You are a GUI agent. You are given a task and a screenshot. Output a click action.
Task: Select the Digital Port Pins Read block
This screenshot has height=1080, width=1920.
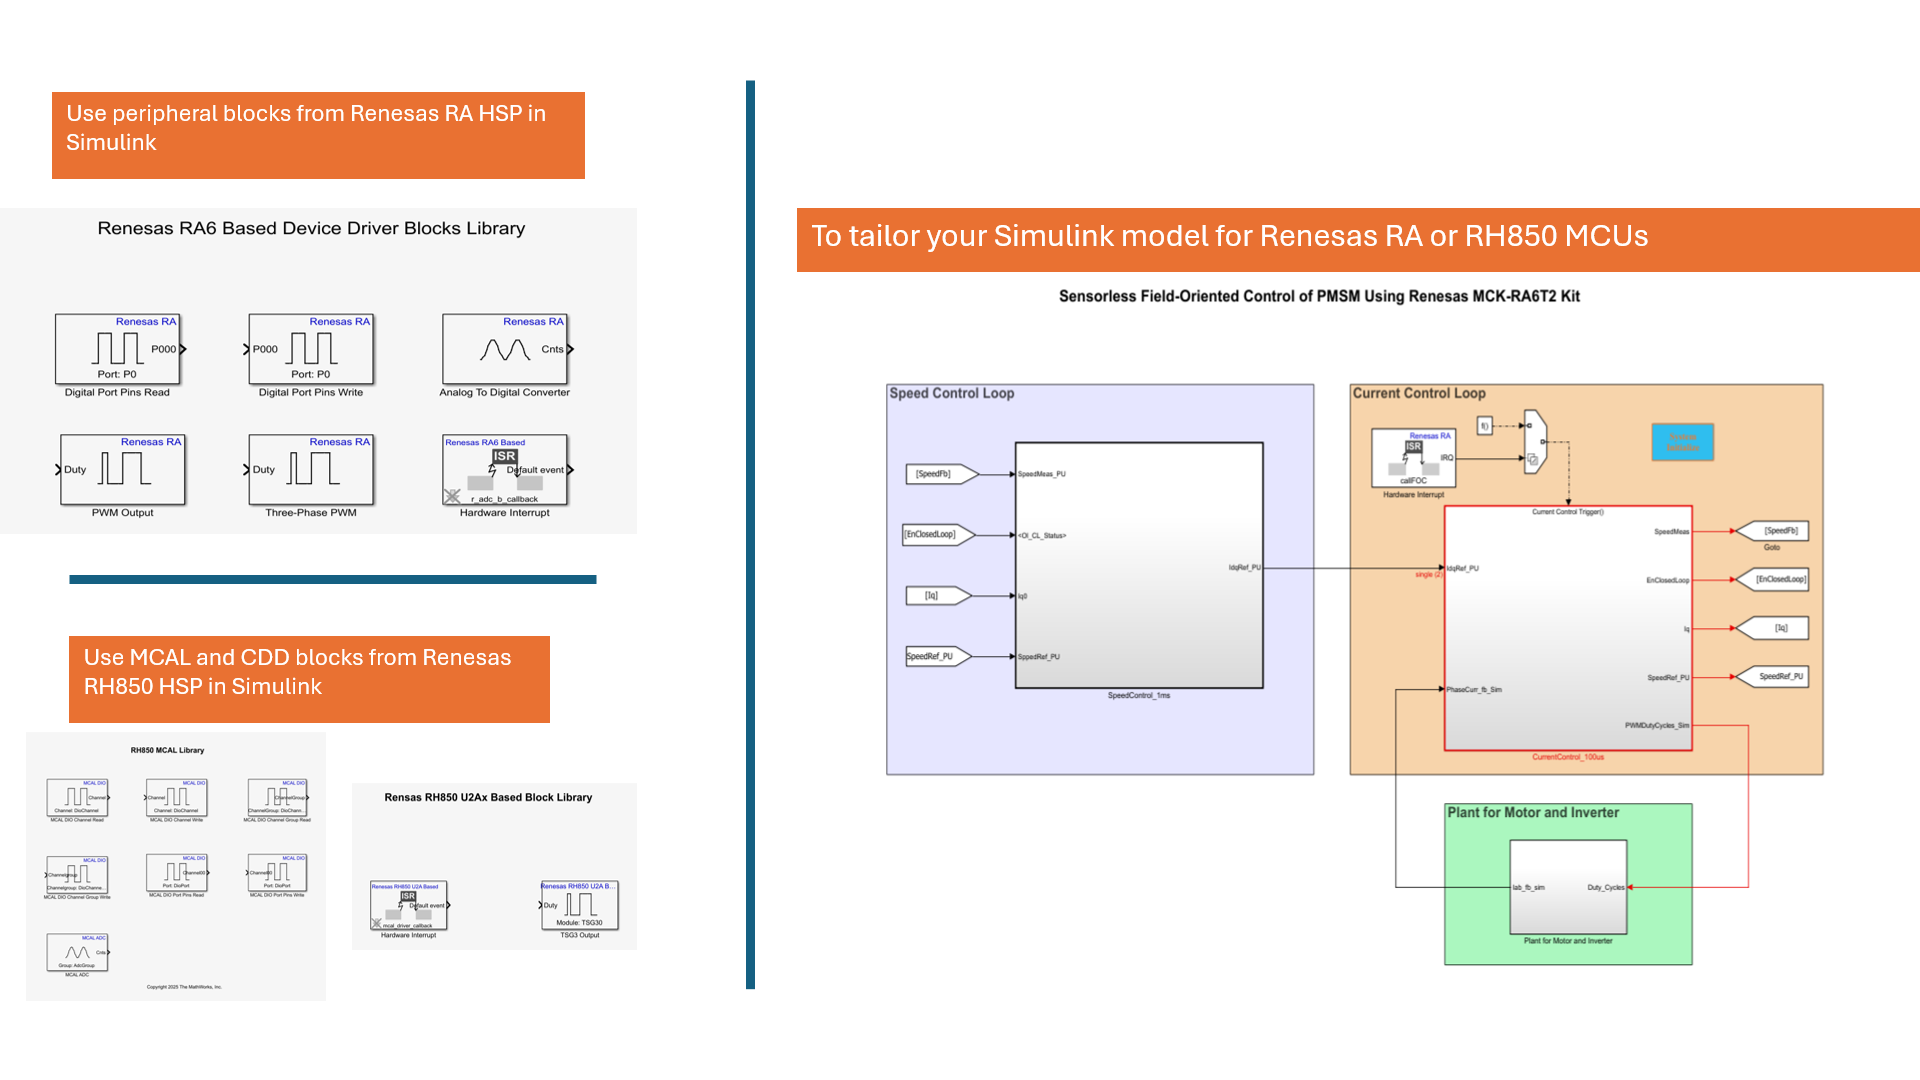(118, 349)
